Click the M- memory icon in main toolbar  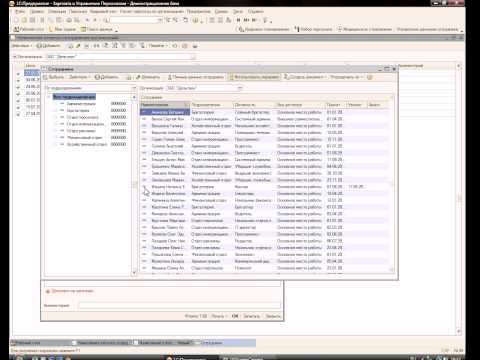[x=254, y=20]
